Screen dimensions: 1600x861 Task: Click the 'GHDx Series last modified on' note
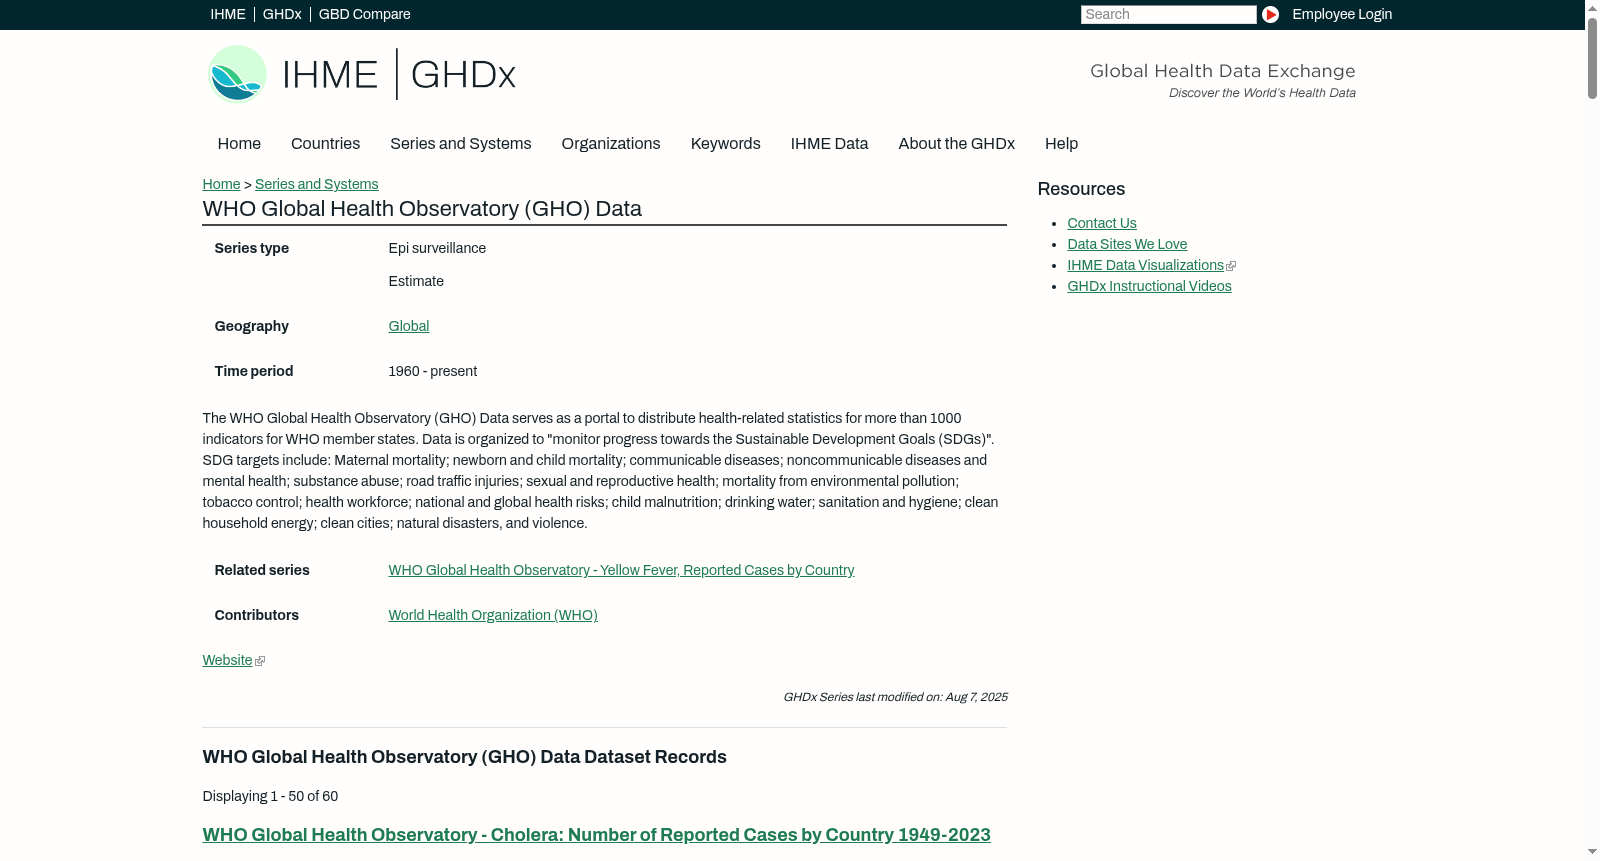(895, 697)
